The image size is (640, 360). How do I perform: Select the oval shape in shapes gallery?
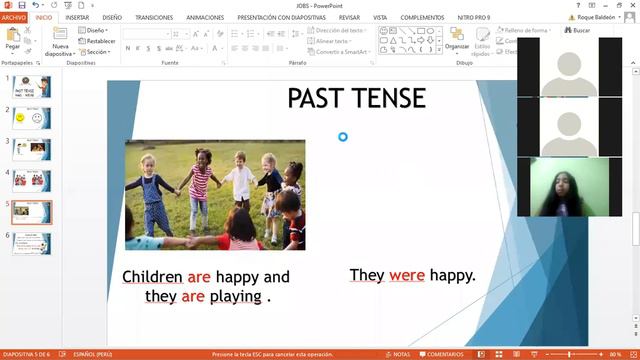pos(430,31)
